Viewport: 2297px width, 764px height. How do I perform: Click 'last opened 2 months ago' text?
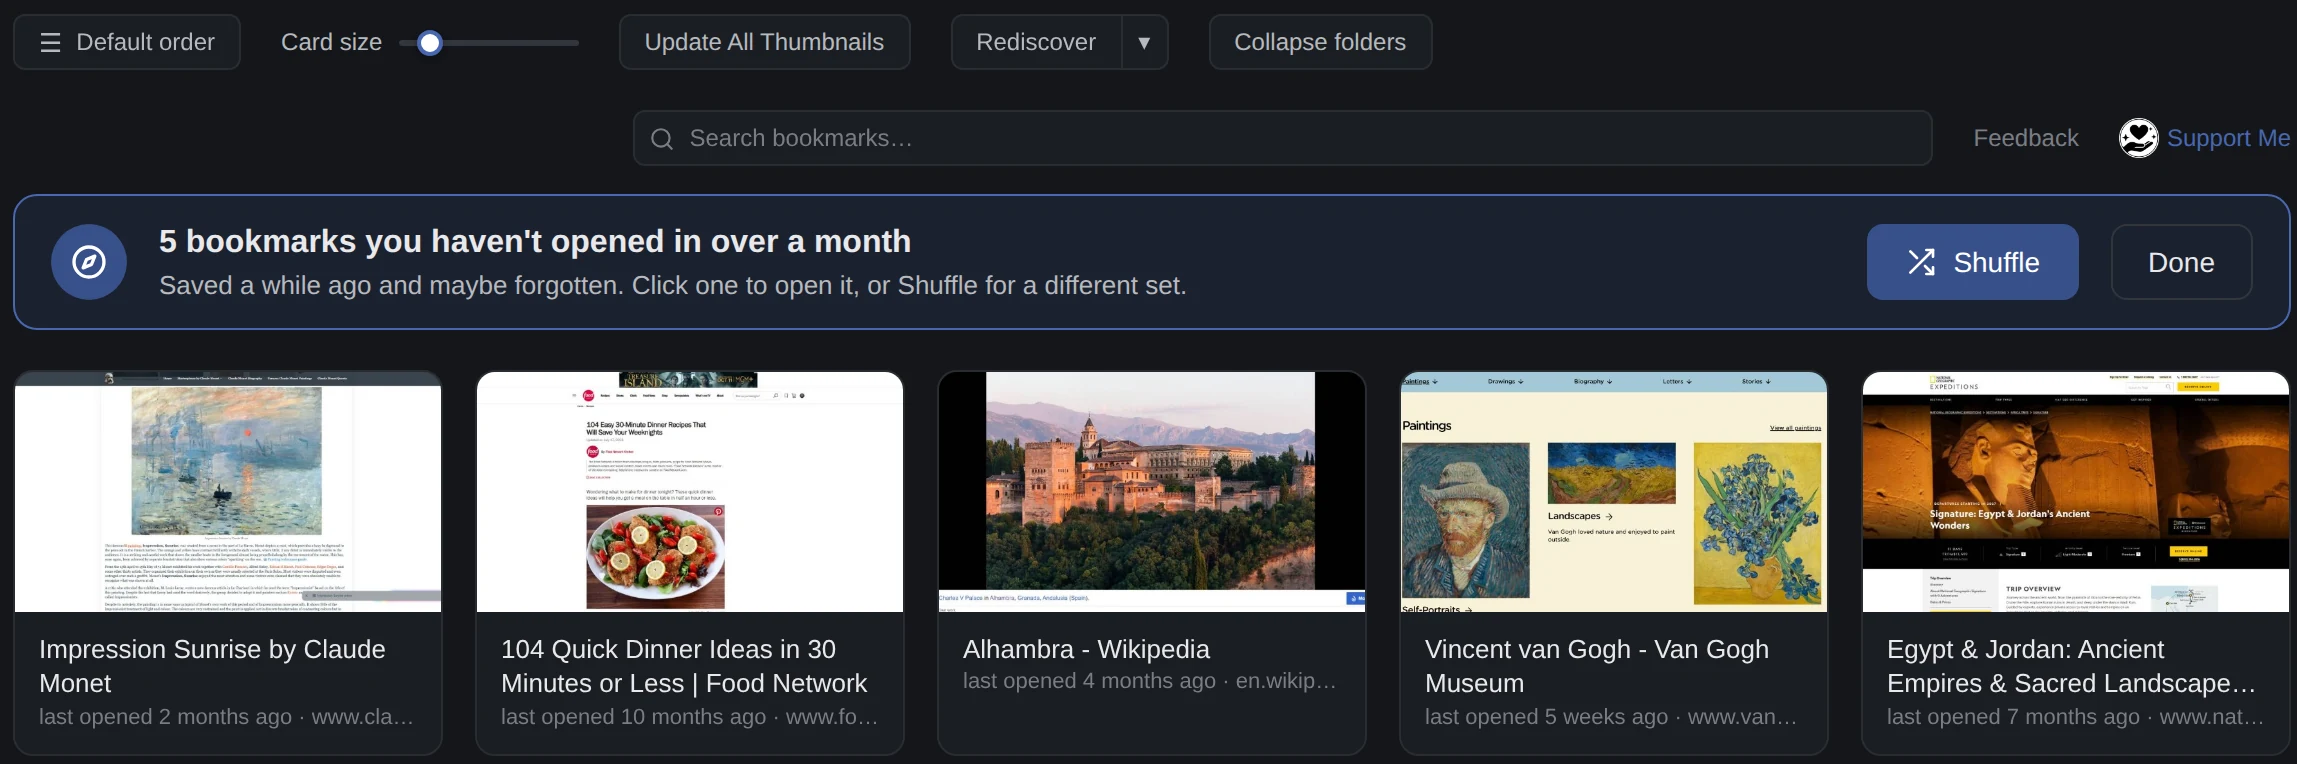click(x=165, y=717)
